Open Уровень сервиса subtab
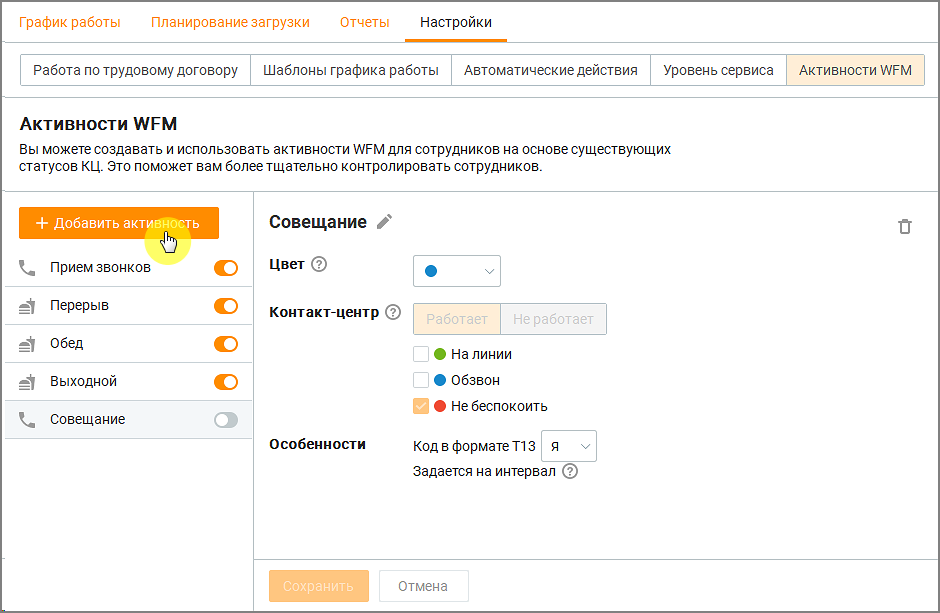 [718, 70]
